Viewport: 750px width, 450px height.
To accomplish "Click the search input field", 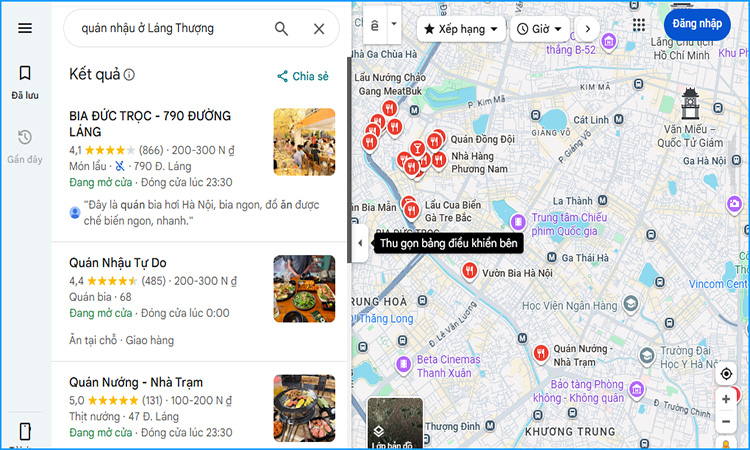I will [x=172, y=29].
